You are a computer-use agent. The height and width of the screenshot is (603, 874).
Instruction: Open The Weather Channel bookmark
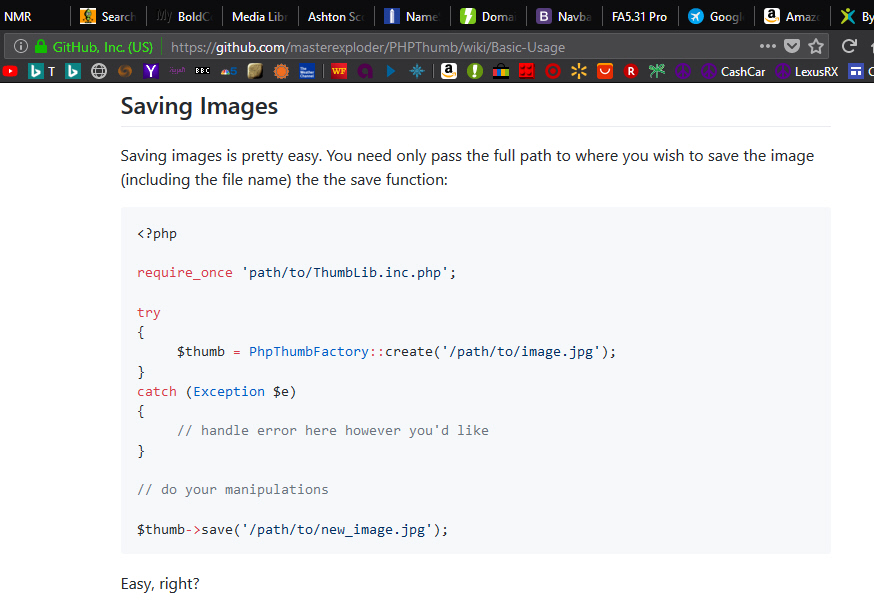pyautogui.click(x=307, y=71)
